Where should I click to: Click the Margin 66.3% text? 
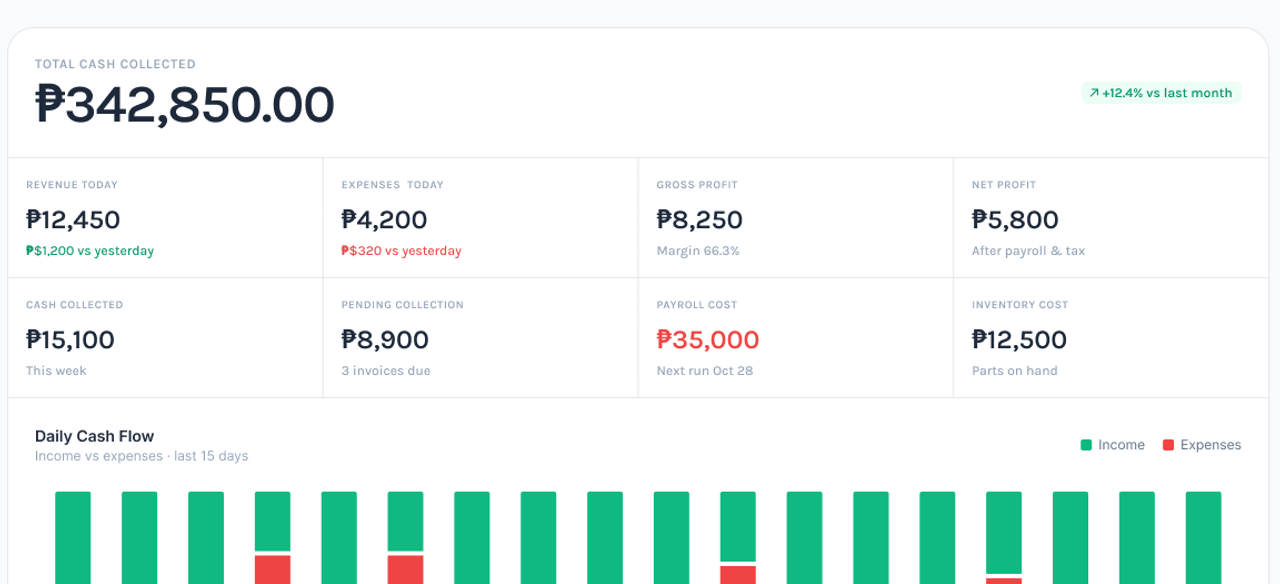point(698,251)
